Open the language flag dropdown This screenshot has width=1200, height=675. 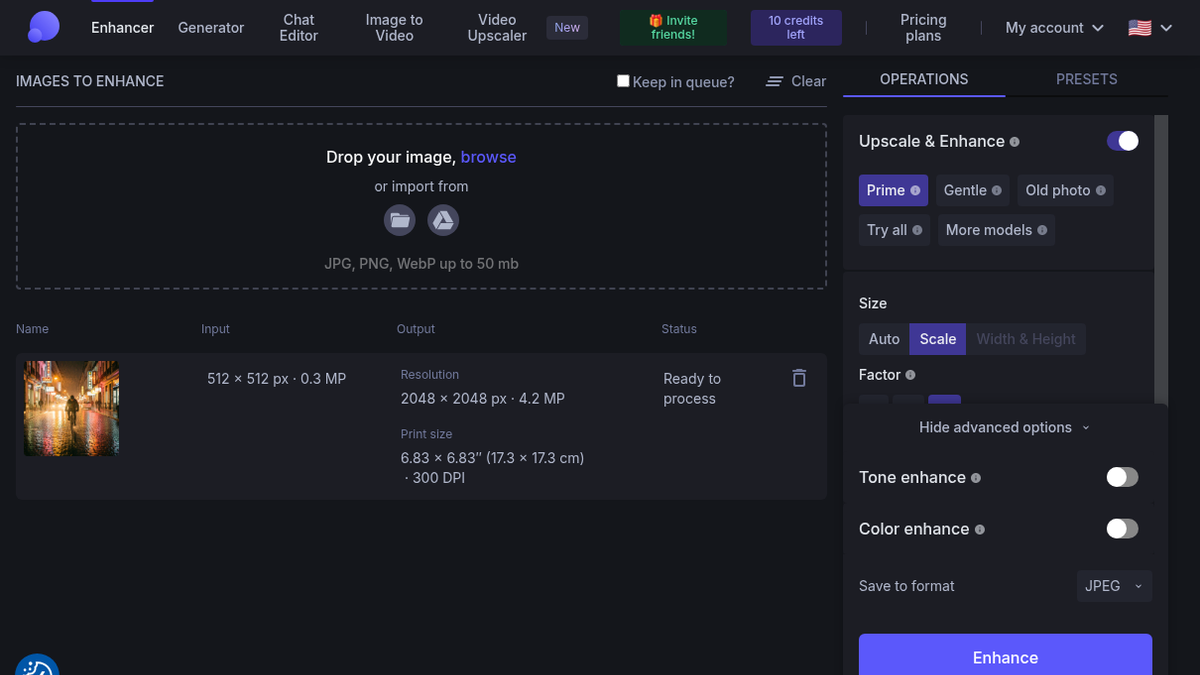(1150, 28)
